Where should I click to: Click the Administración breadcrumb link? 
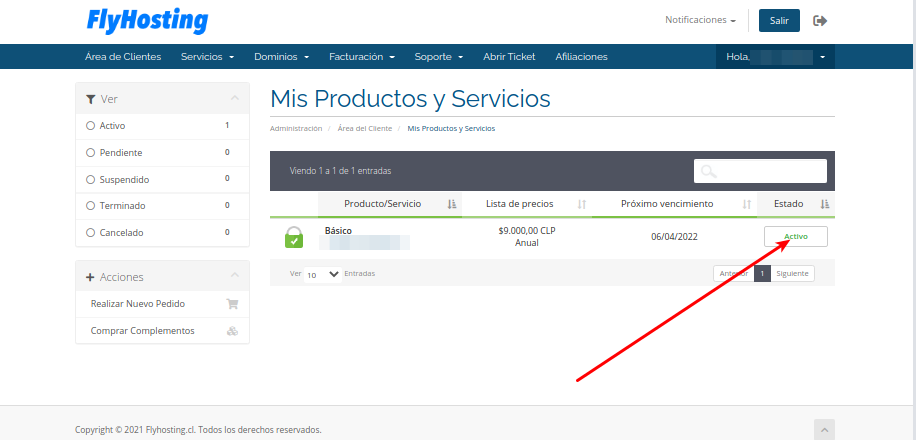point(296,129)
